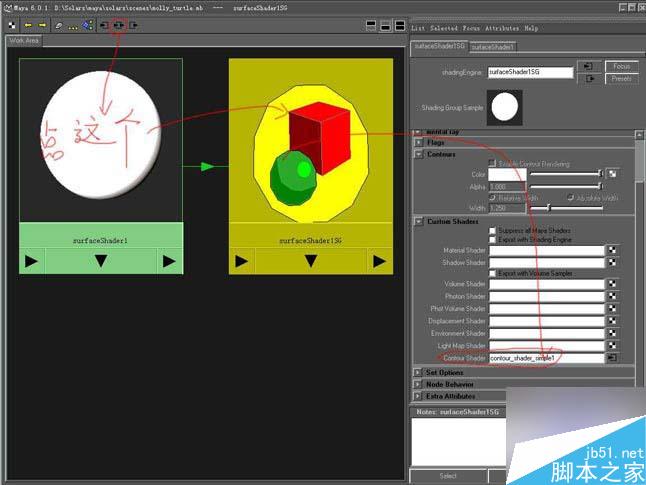Expand the Node Behavior section
This screenshot has height=485, width=646.
(418, 384)
